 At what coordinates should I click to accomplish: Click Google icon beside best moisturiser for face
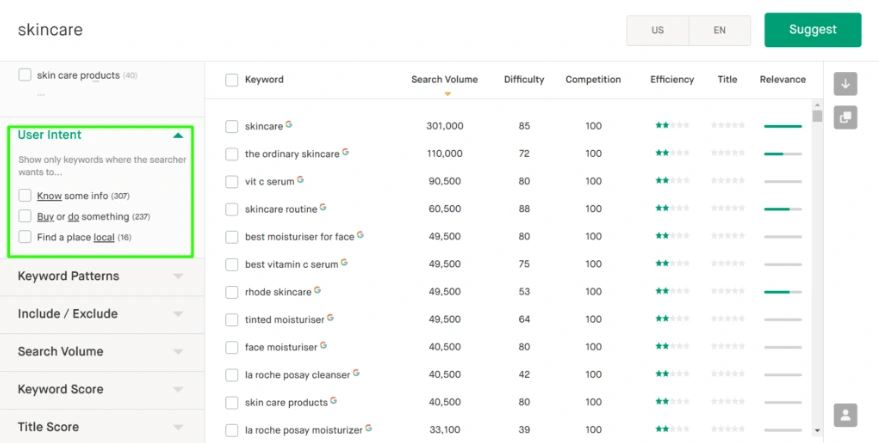360,234
